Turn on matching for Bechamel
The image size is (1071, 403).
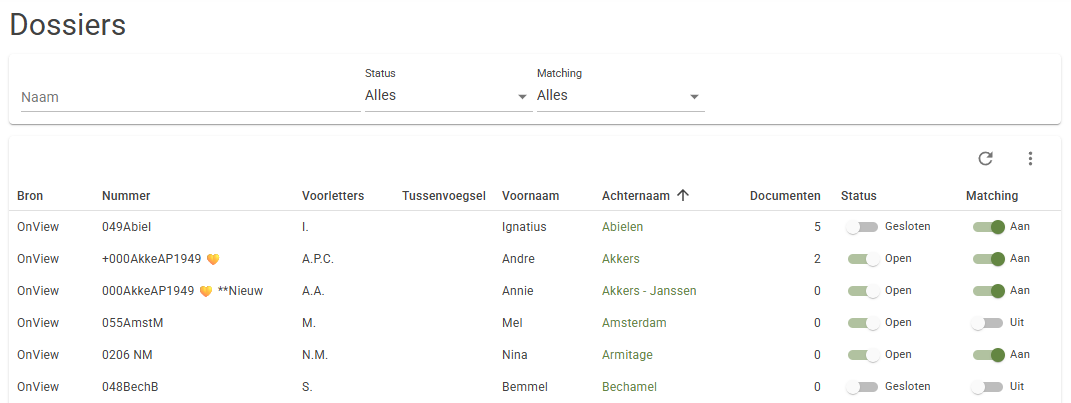pos(988,387)
